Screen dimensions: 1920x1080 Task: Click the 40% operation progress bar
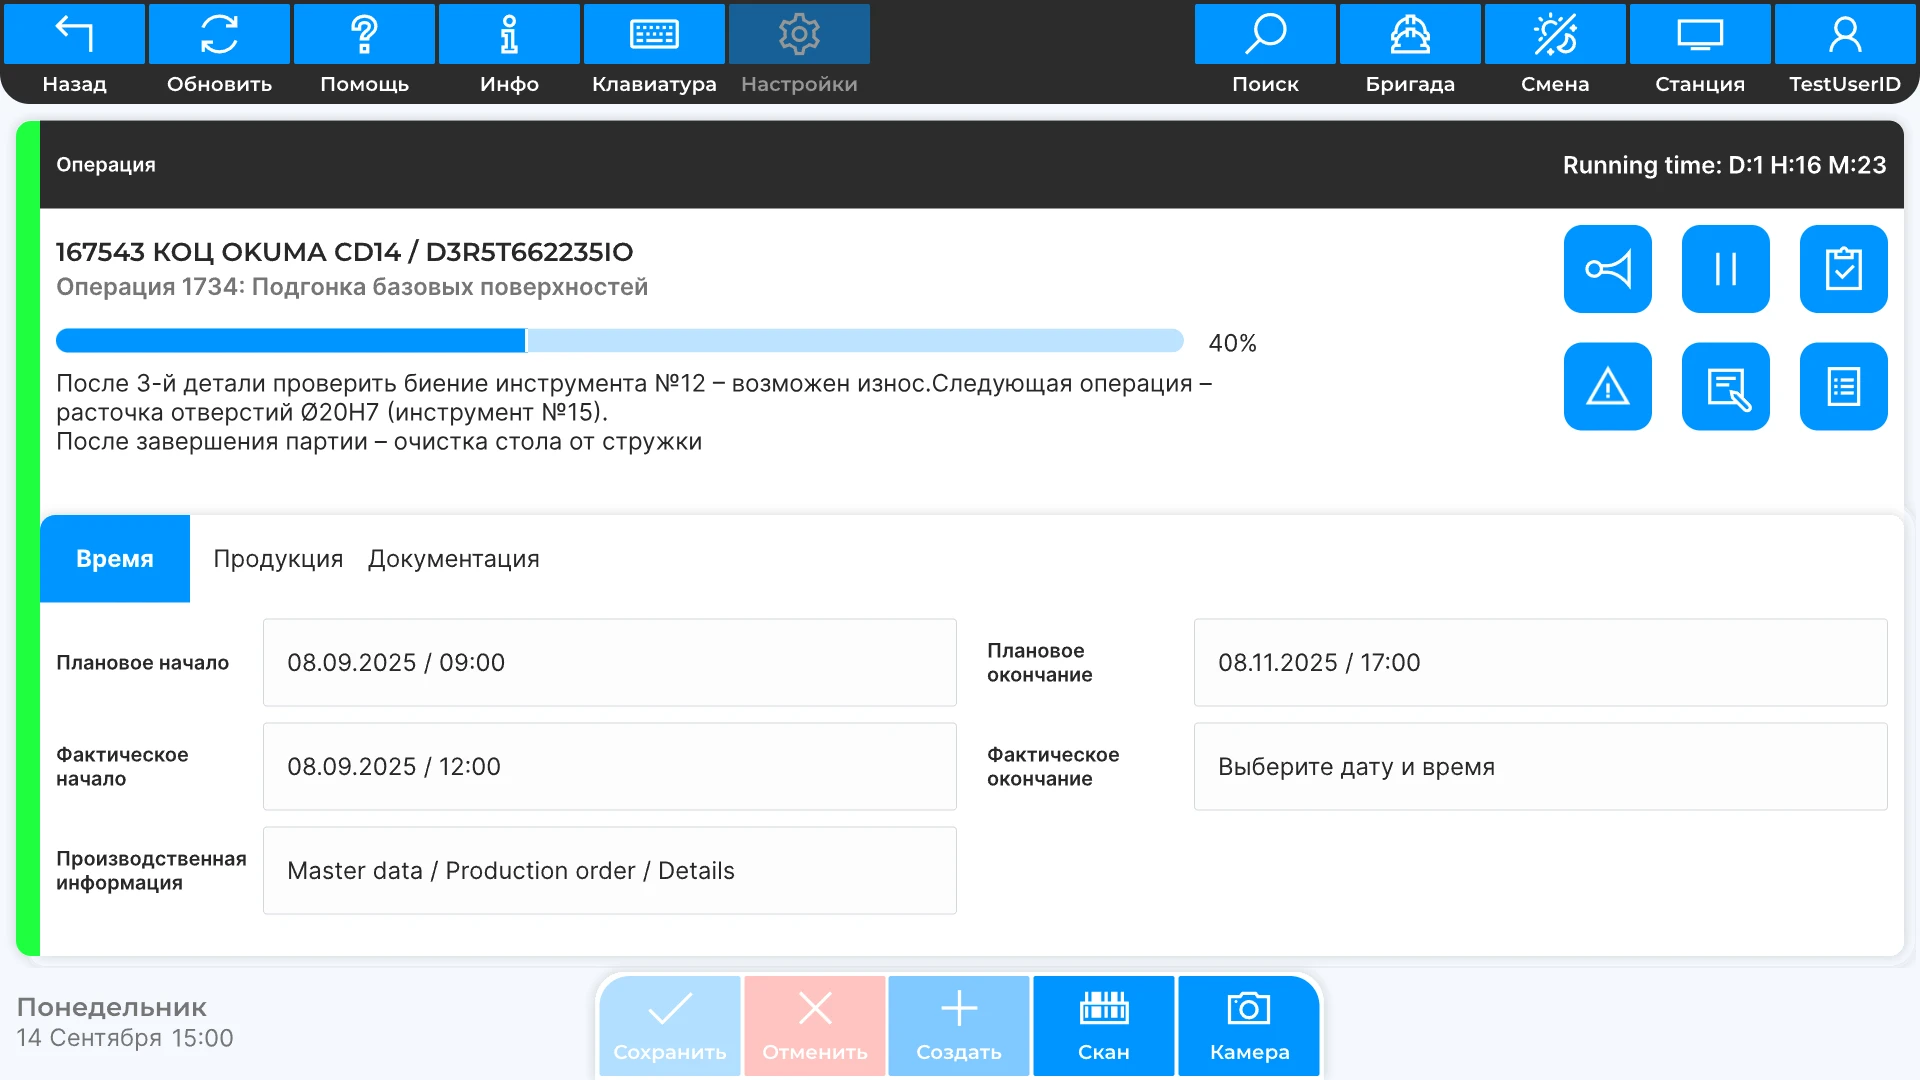click(620, 341)
